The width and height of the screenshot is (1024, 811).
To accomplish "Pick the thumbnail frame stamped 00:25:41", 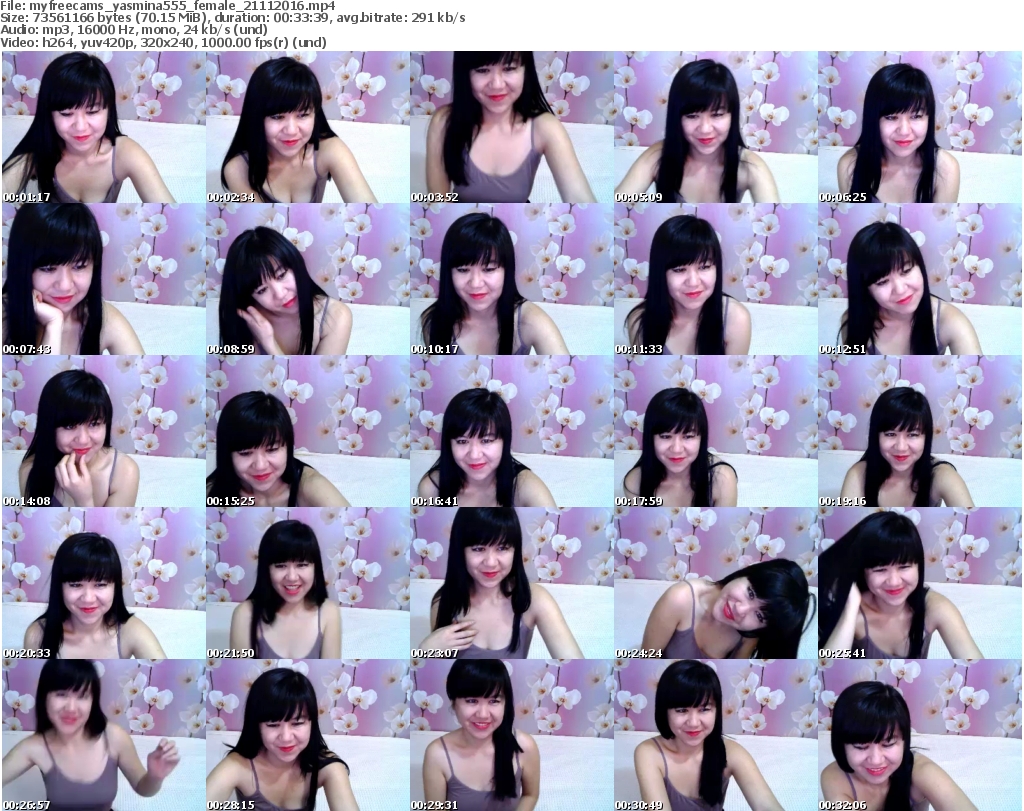I will point(920,583).
